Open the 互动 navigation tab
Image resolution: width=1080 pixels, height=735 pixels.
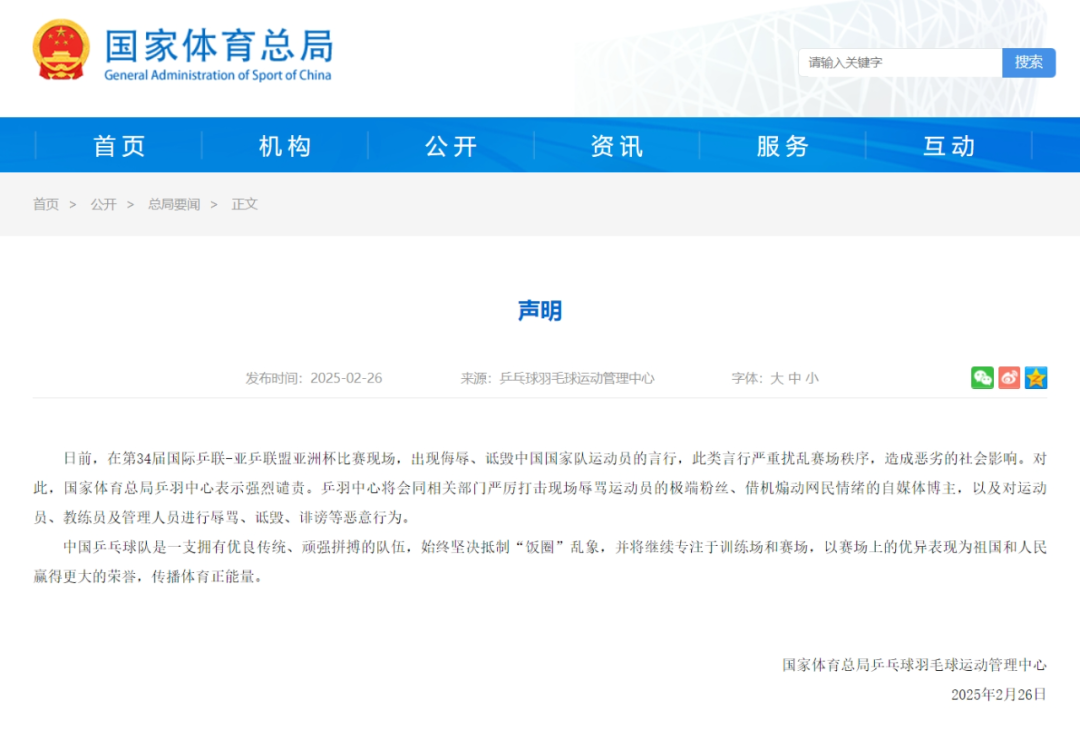(x=949, y=146)
